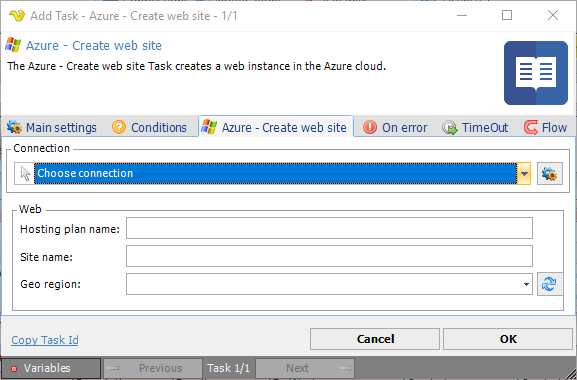577x380 pixels.
Task: Open the Azure - Create web site tab
Action: [276, 127]
